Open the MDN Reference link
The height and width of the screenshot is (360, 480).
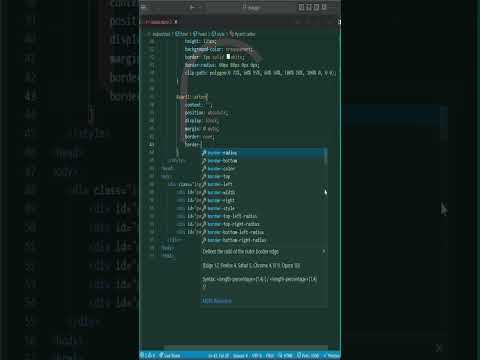tap(217, 301)
